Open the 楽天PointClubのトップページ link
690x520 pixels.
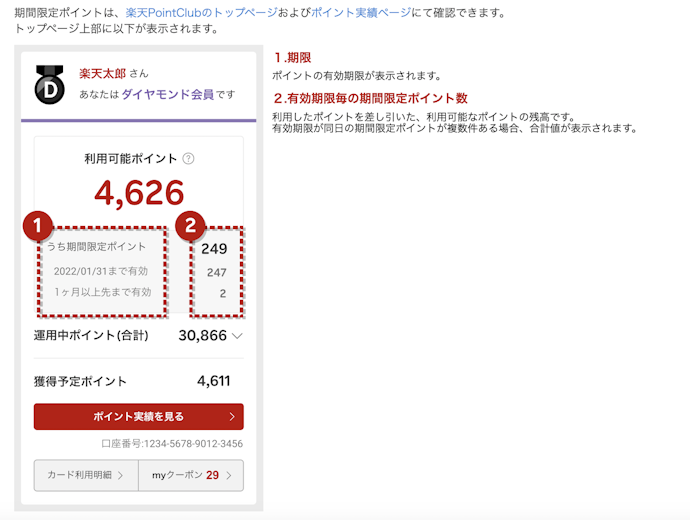201,13
